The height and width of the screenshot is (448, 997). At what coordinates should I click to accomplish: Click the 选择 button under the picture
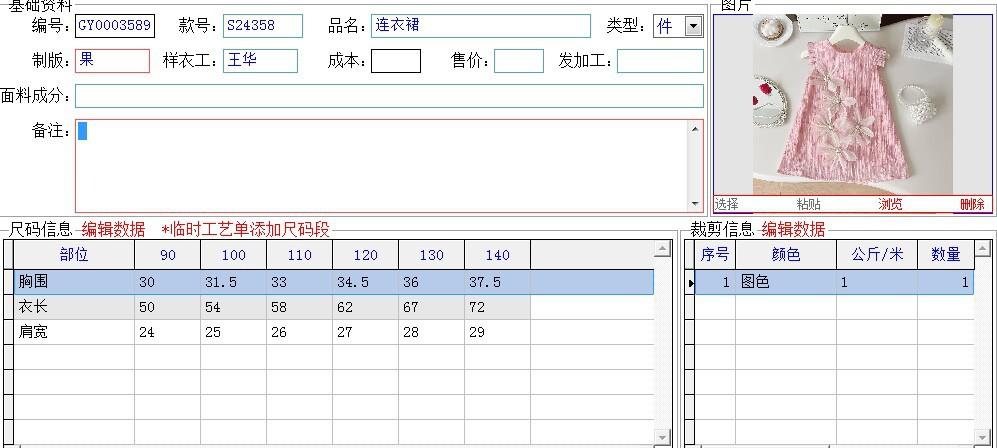[x=726, y=204]
